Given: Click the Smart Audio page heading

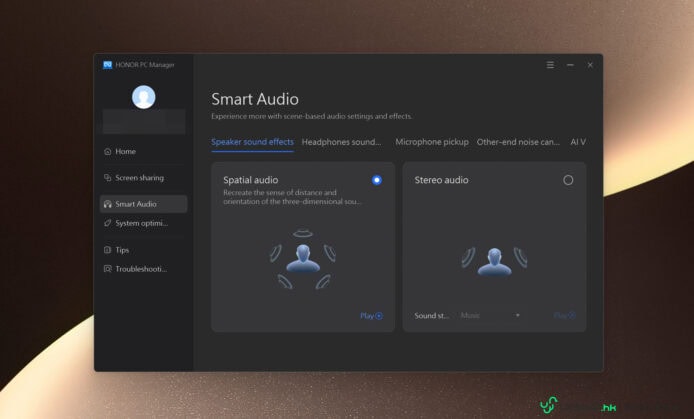Looking at the screenshot, I should pyautogui.click(x=255, y=99).
